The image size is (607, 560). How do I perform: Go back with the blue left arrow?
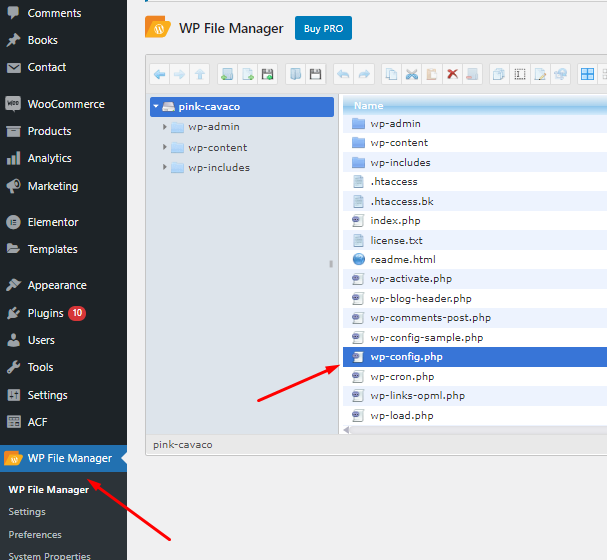[x=159, y=74]
